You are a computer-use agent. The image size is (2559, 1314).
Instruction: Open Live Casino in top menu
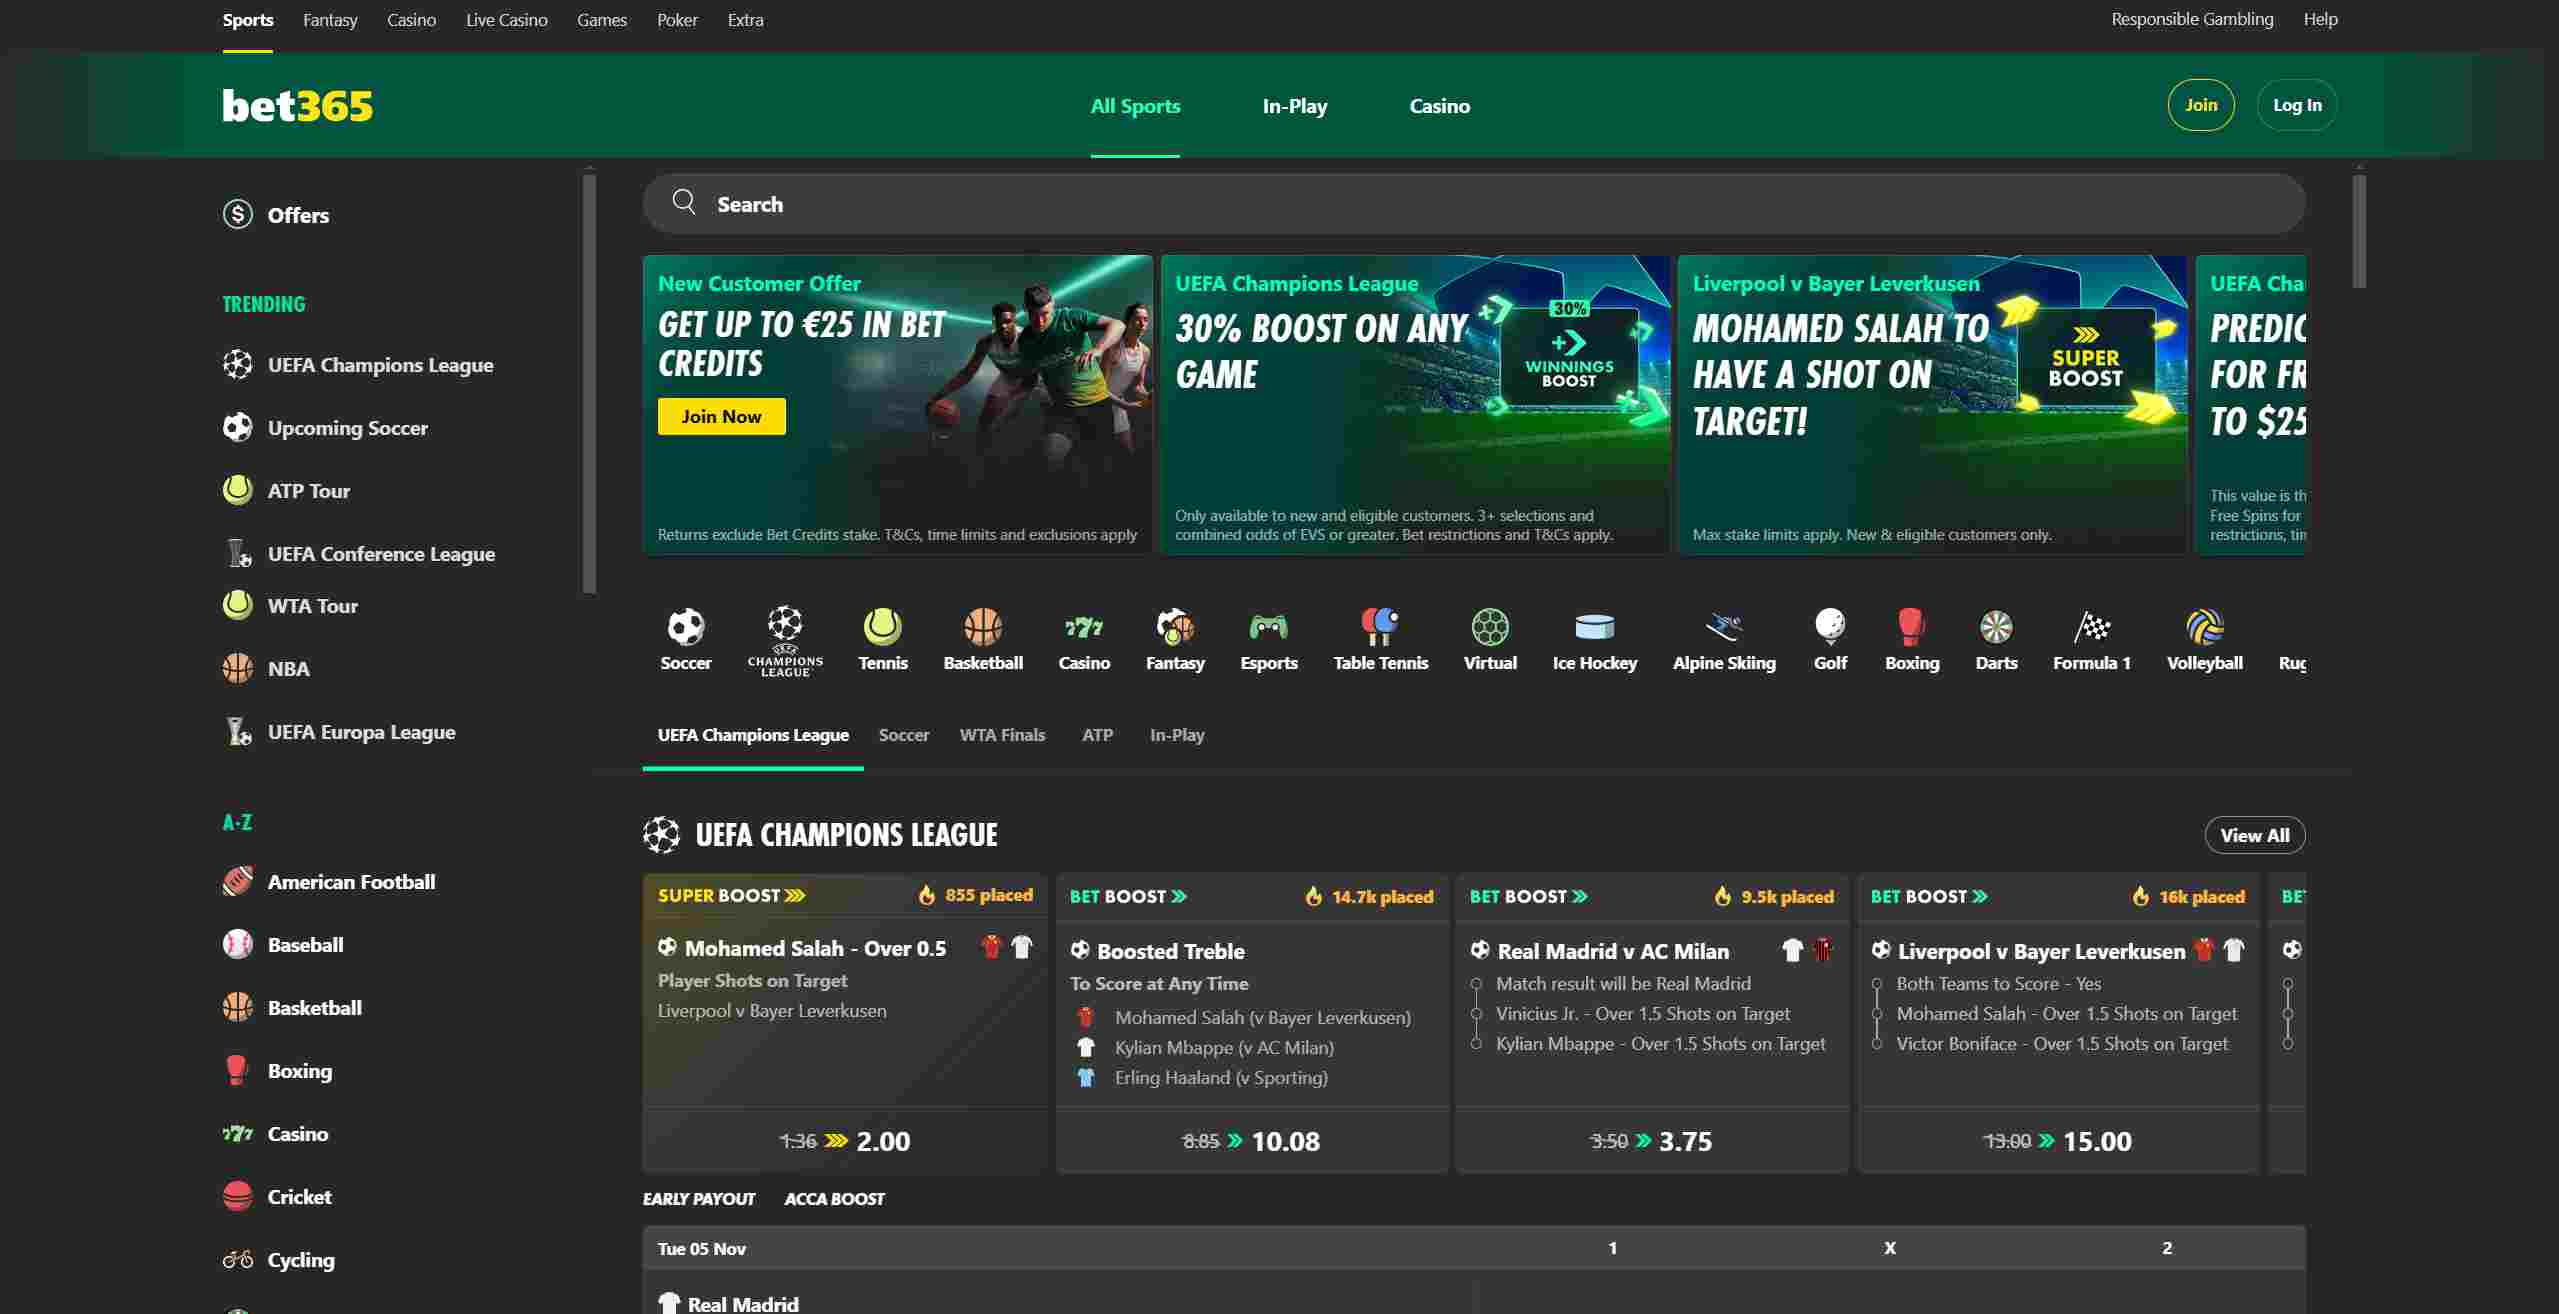506,19
